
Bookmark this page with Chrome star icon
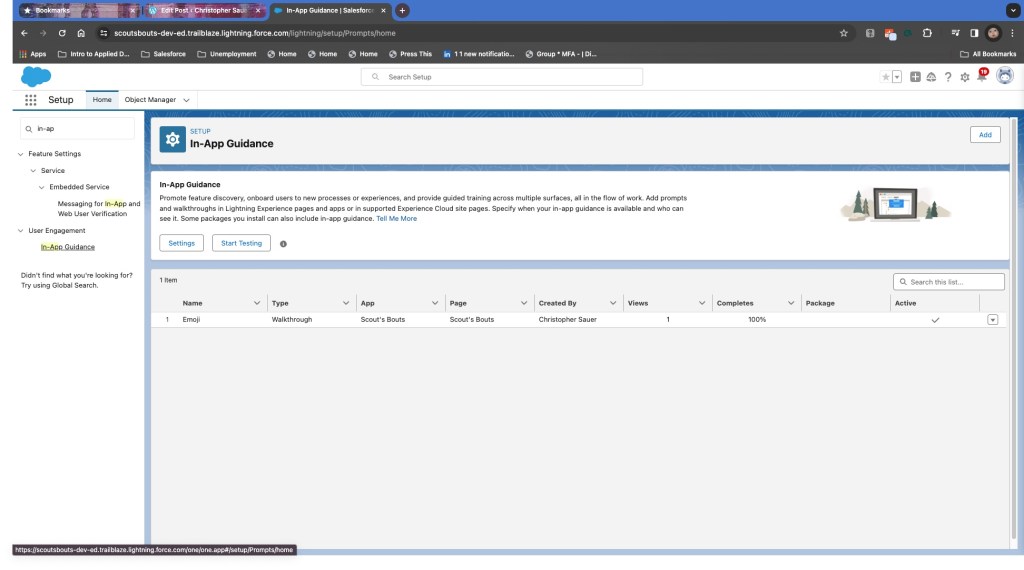844,33
